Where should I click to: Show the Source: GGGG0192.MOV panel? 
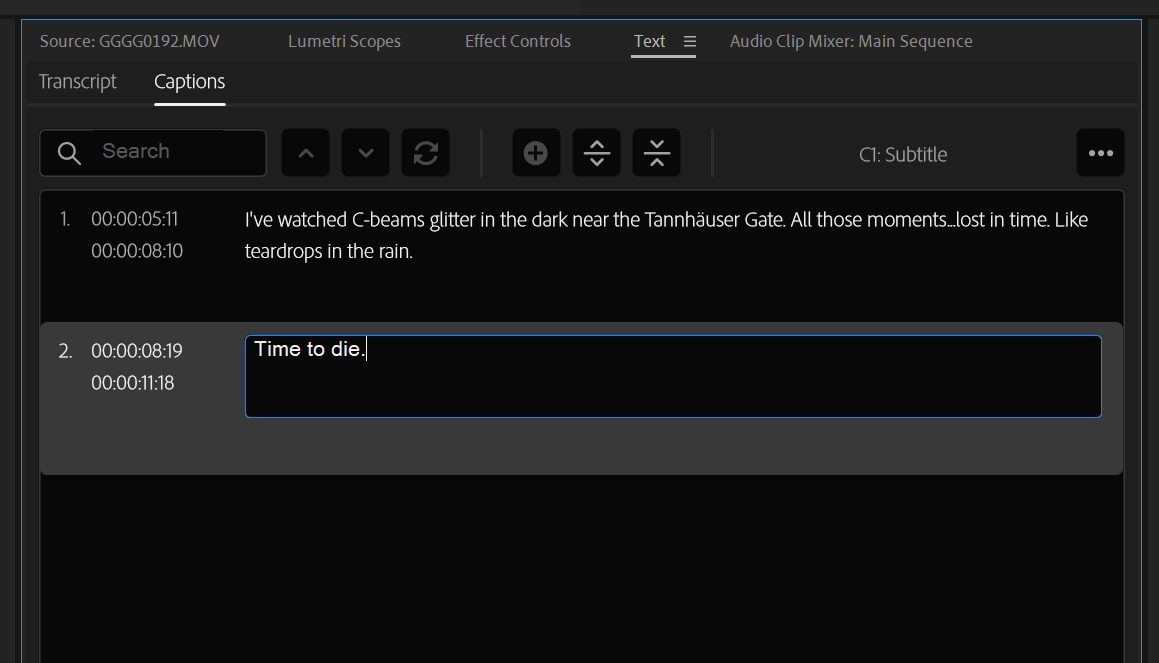(130, 42)
